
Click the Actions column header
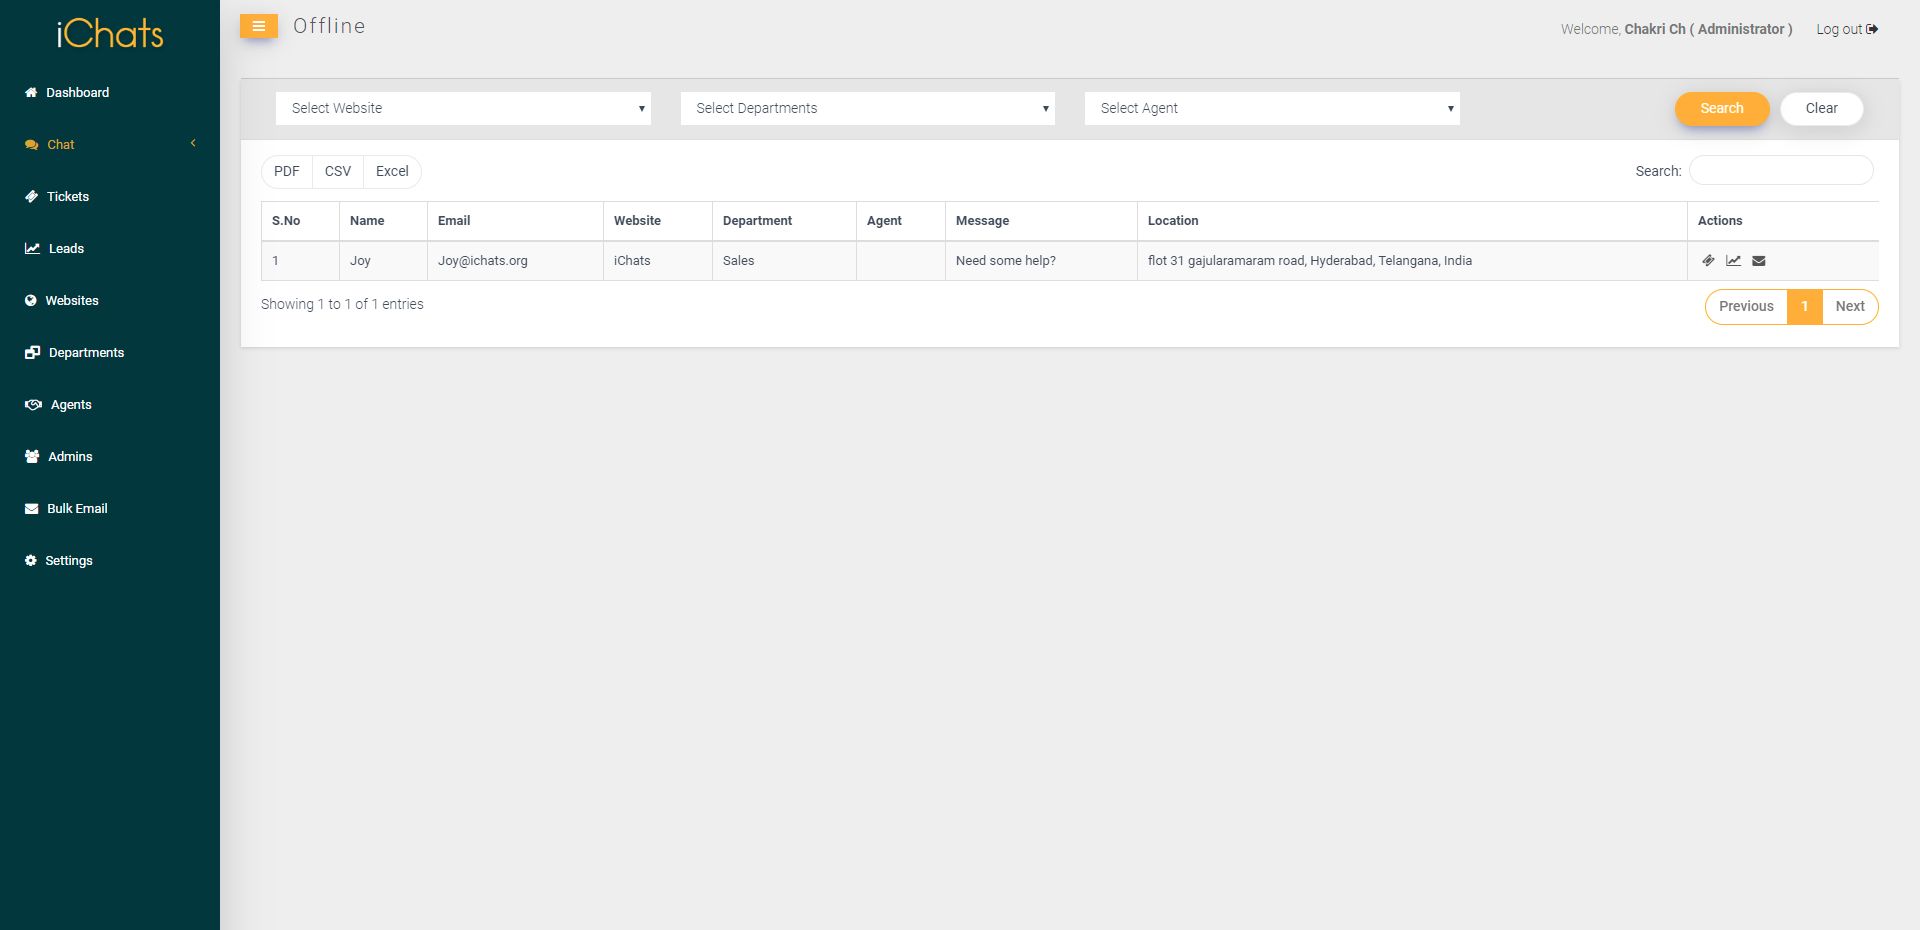click(1783, 221)
